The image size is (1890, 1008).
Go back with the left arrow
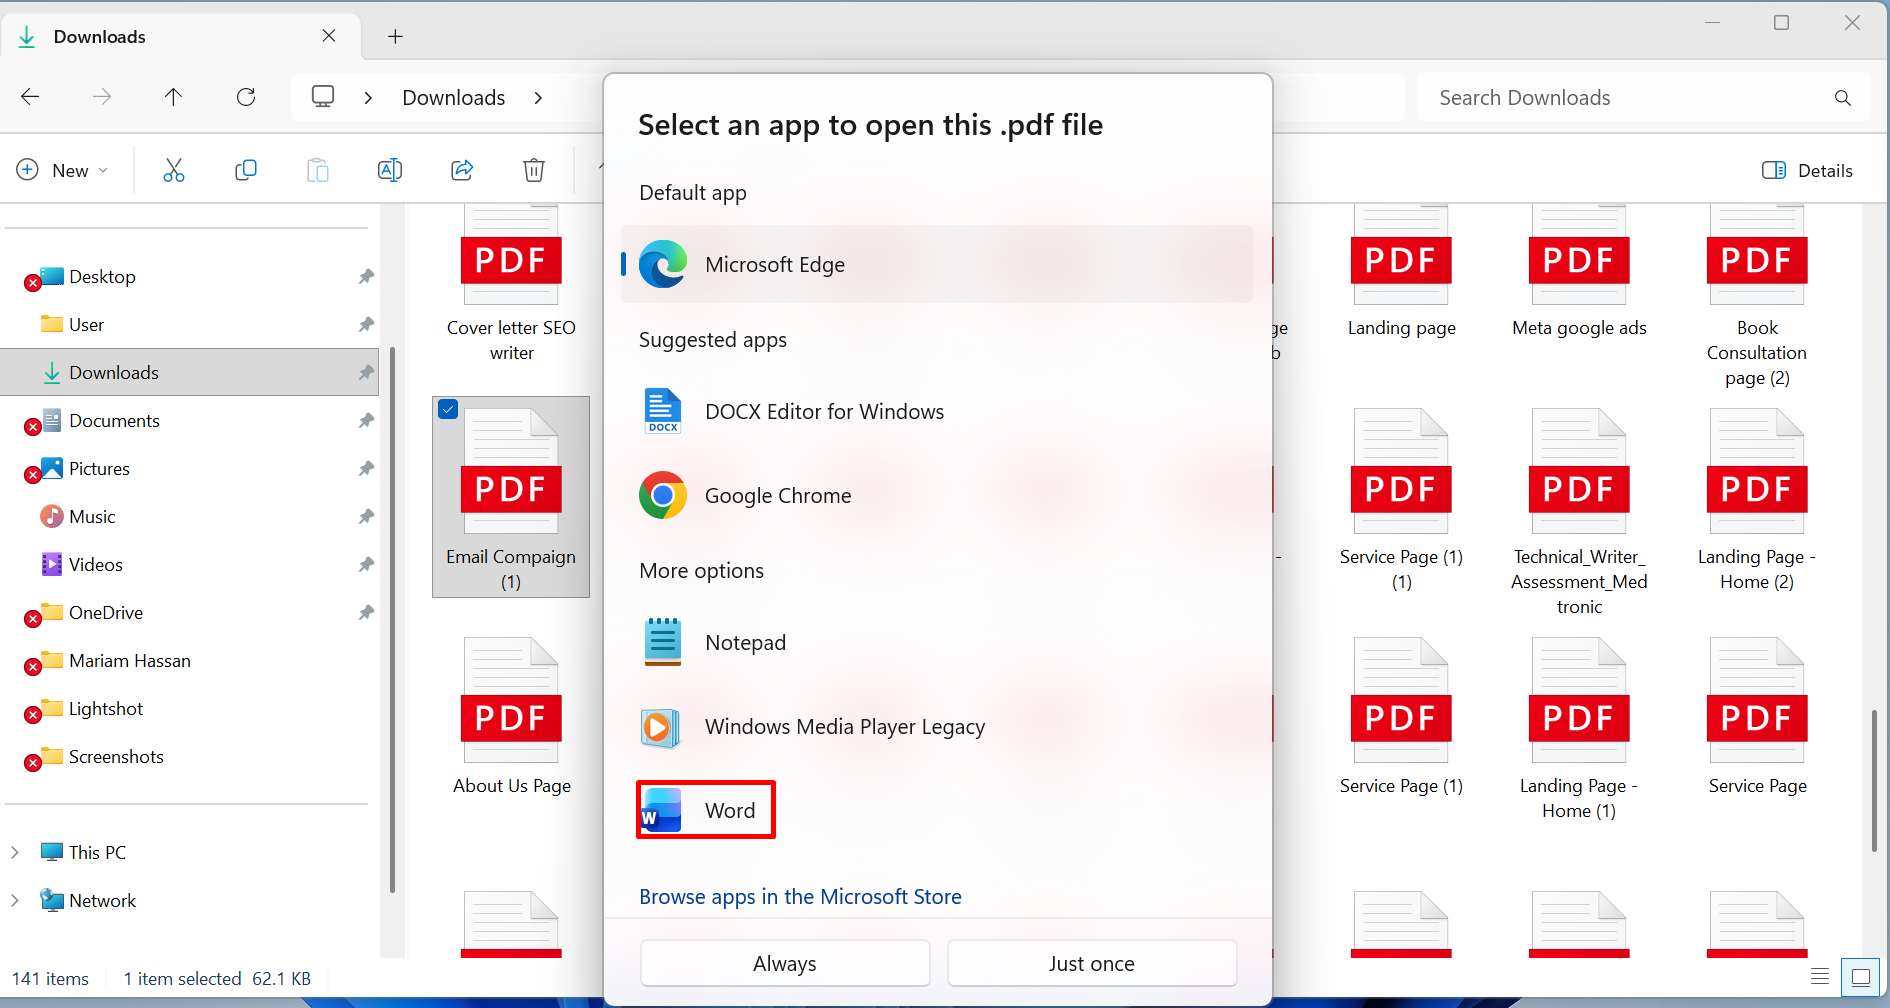click(x=30, y=97)
